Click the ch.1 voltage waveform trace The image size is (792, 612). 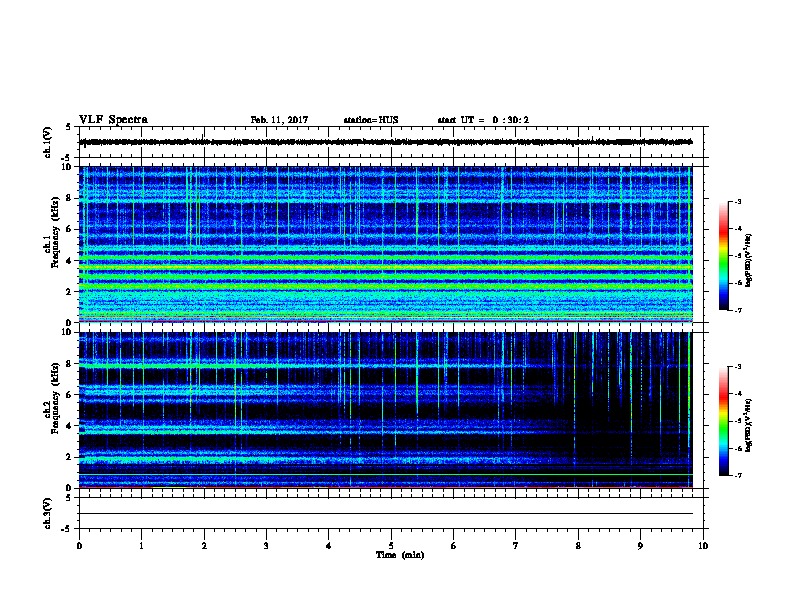click(386, 142)
